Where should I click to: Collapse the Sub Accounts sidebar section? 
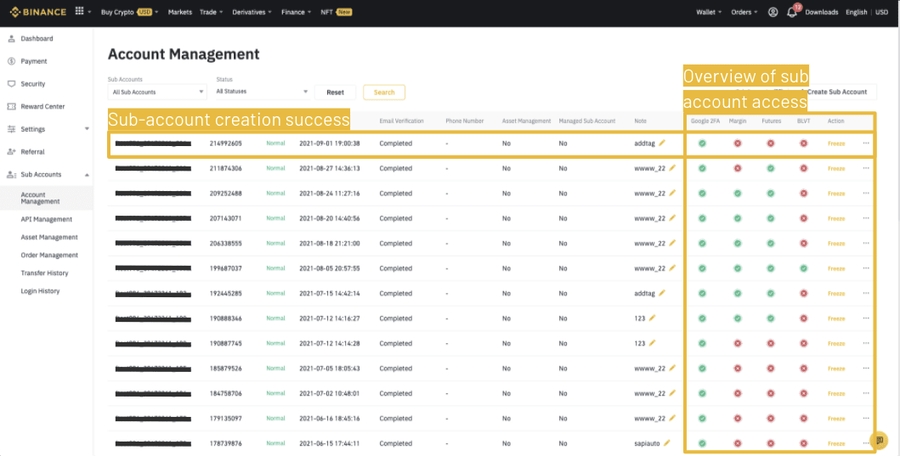pyautogui.click(x=86, y=175)
